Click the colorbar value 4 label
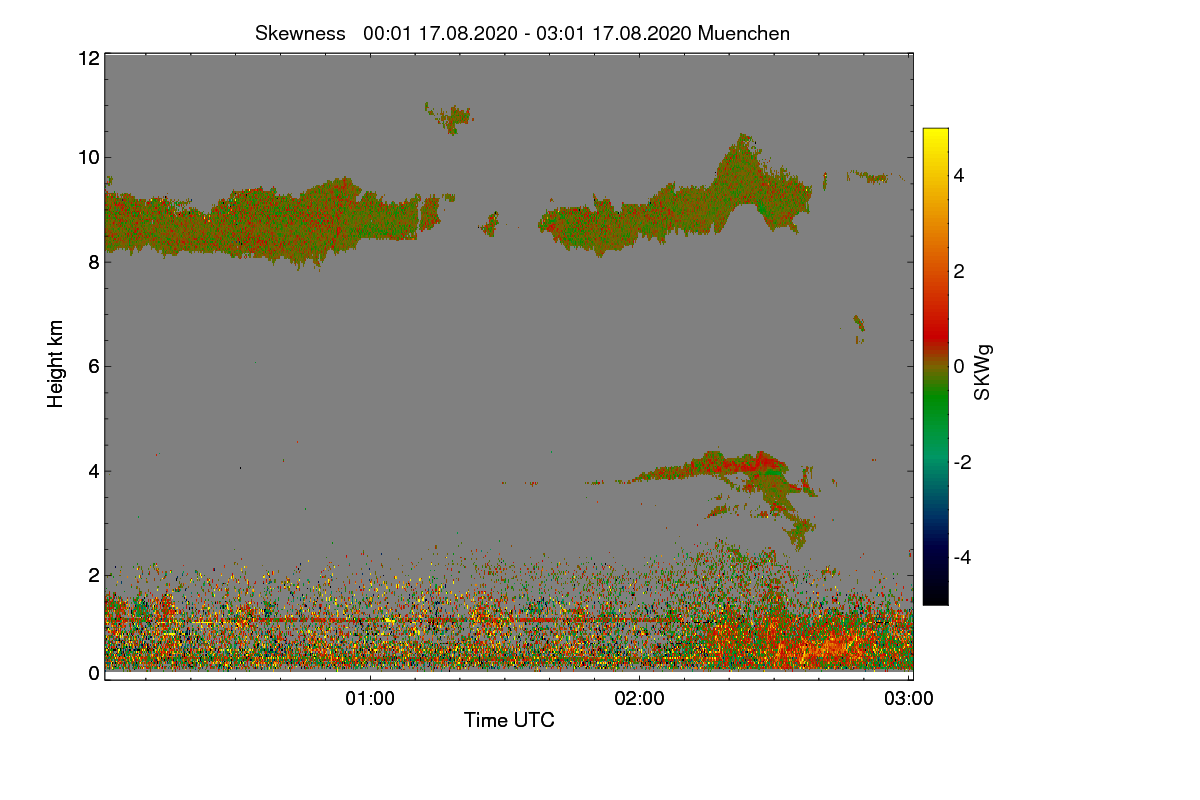This screenshot has height=800, width=1200. (959, 176)
